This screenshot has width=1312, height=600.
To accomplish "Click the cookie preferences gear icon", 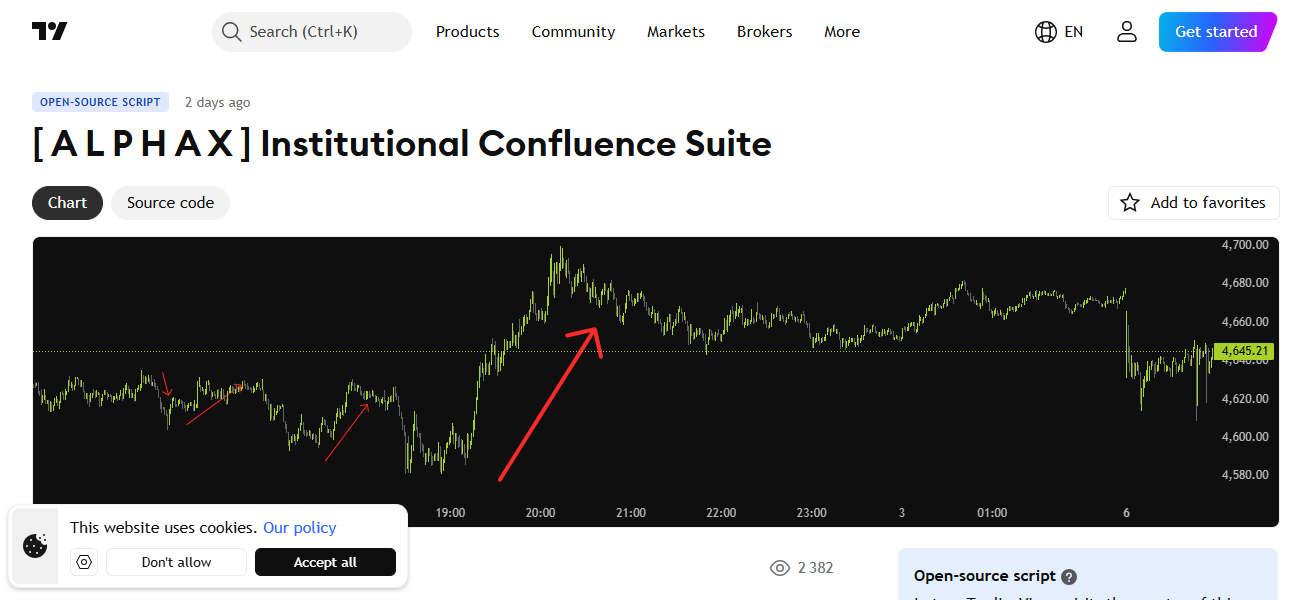I will [x=84, y=561].
